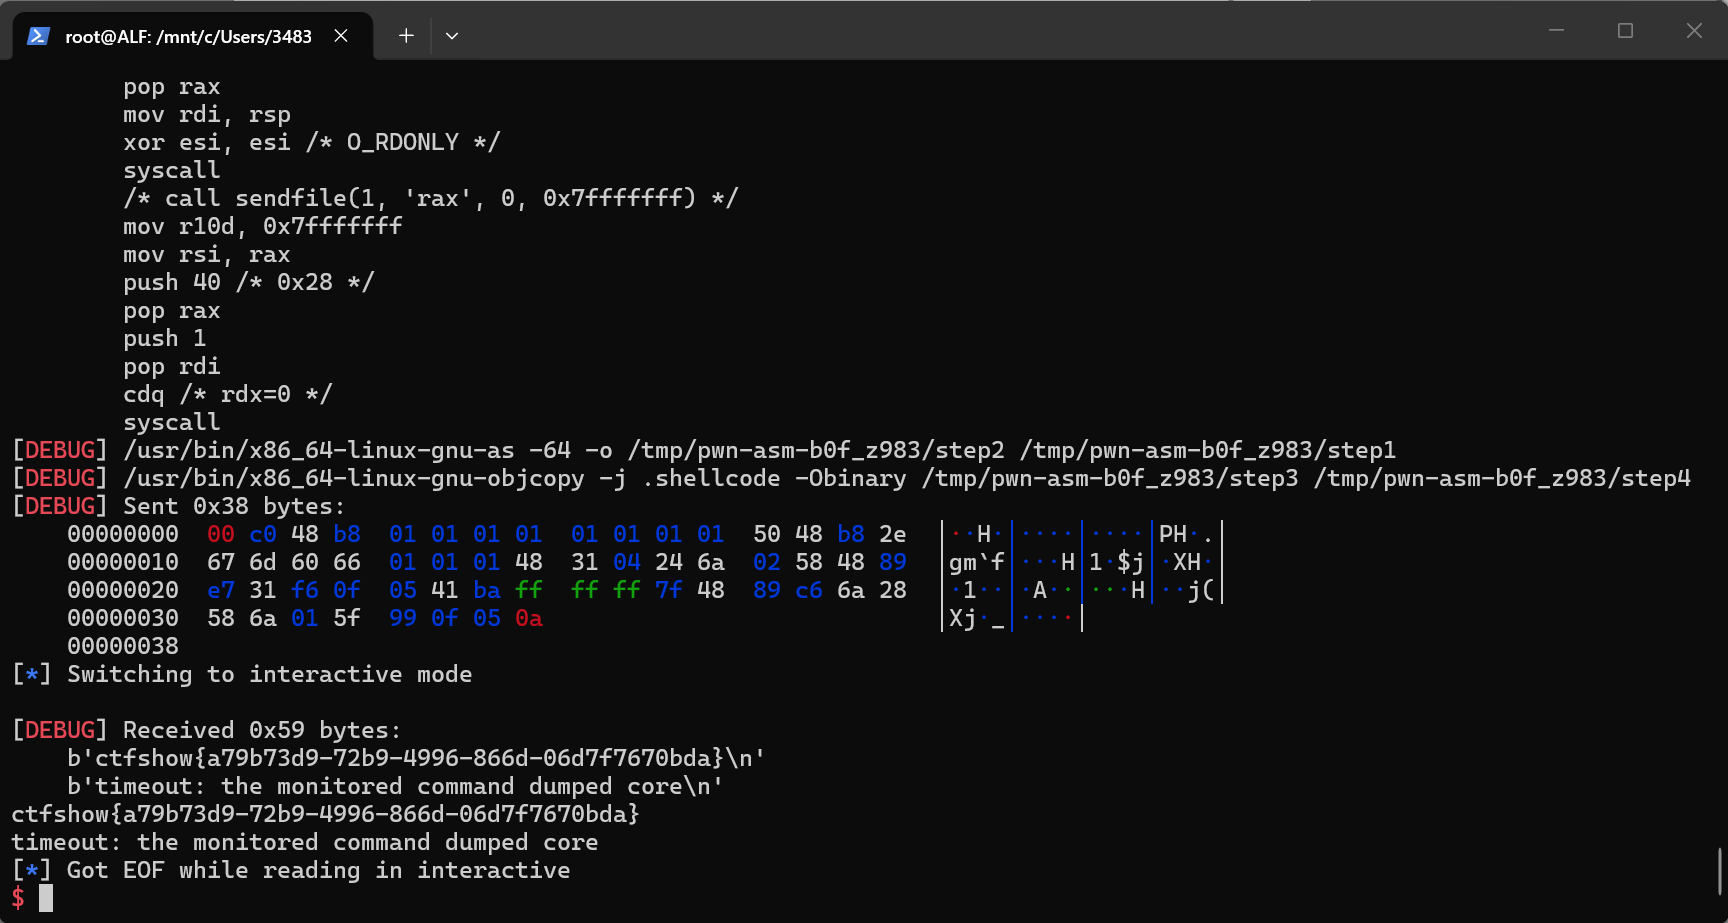Click the 'xor esi, esi /* O_RDONLY */' line

pos(311,142)
